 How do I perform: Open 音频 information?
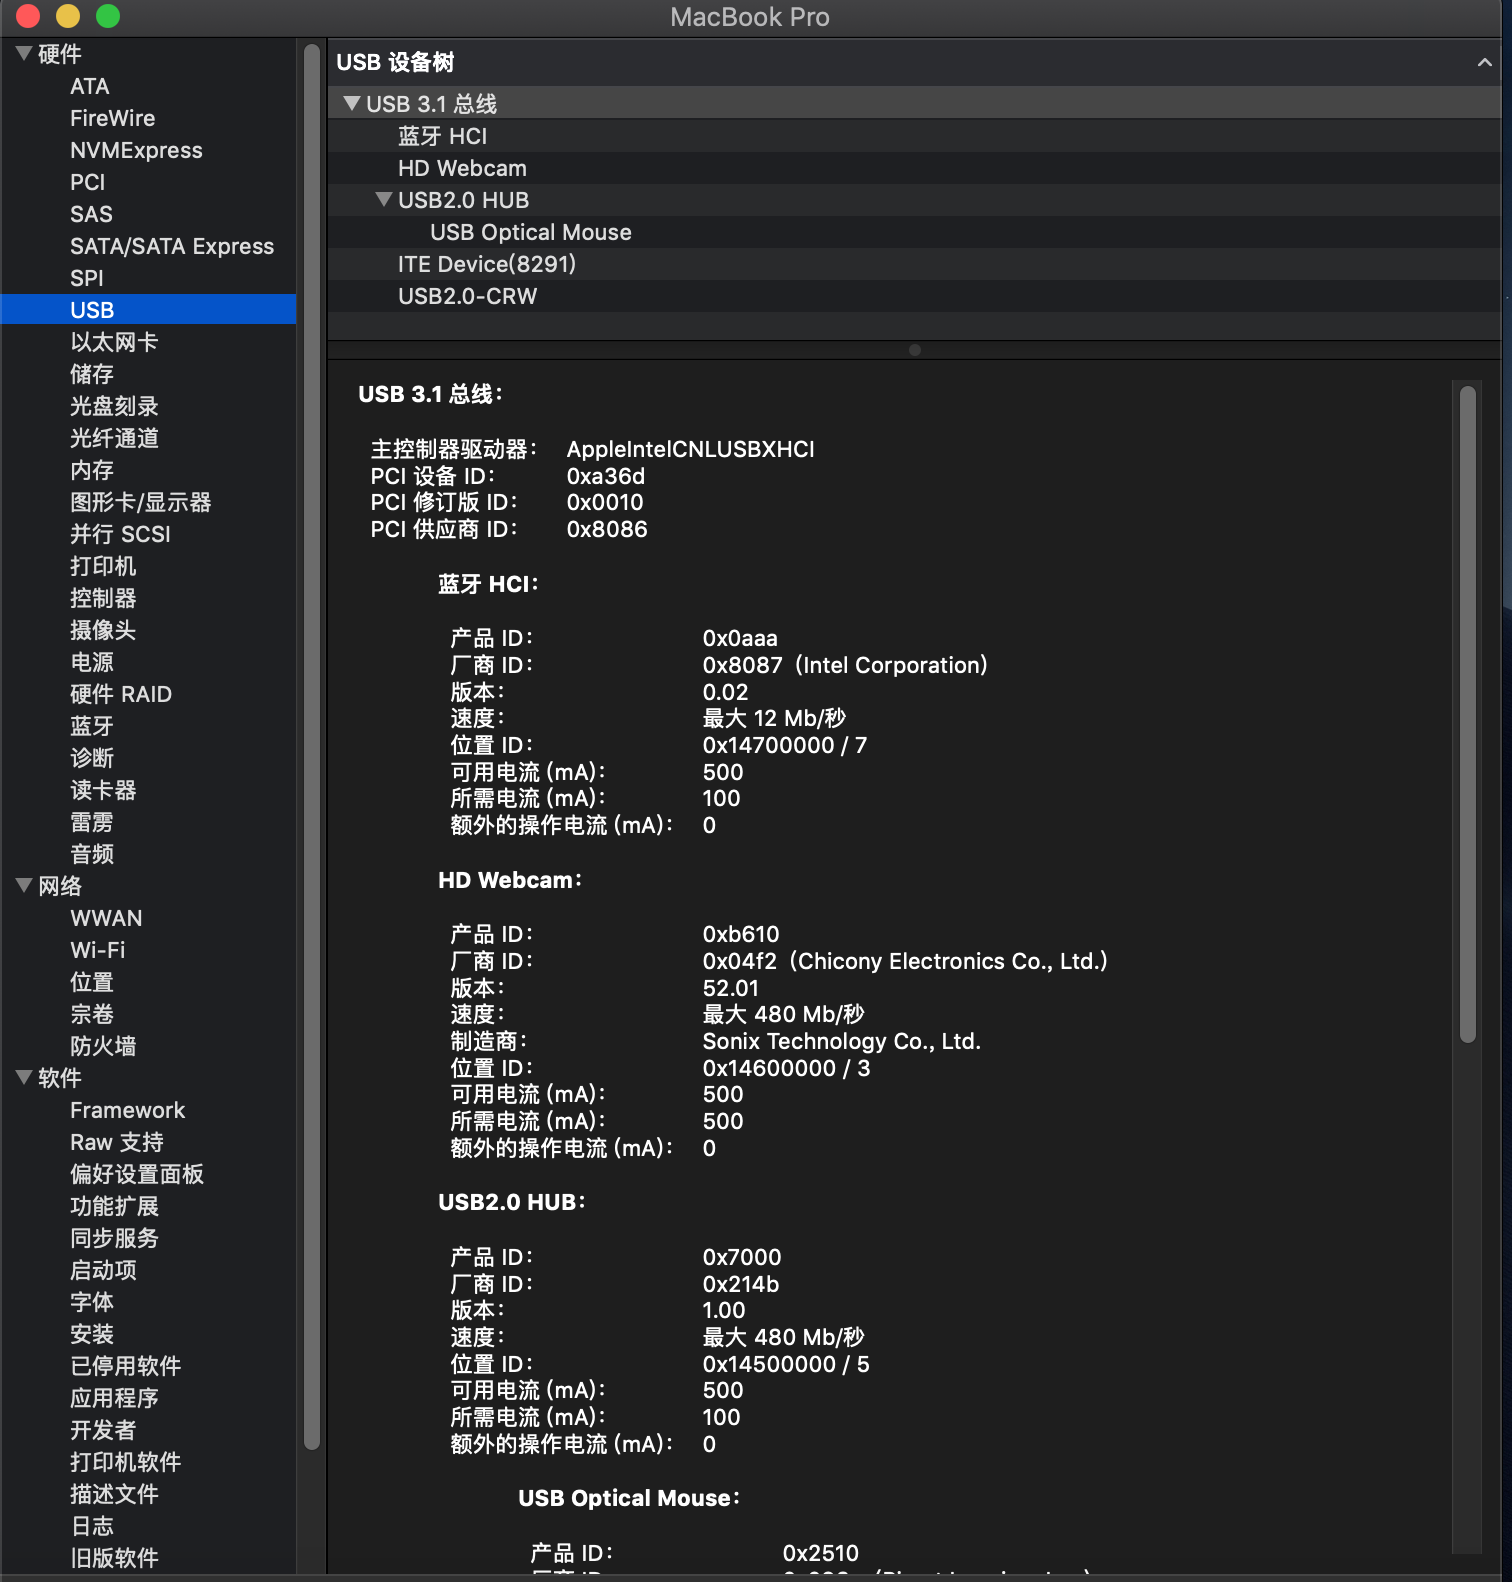click(x=92, y=854)
